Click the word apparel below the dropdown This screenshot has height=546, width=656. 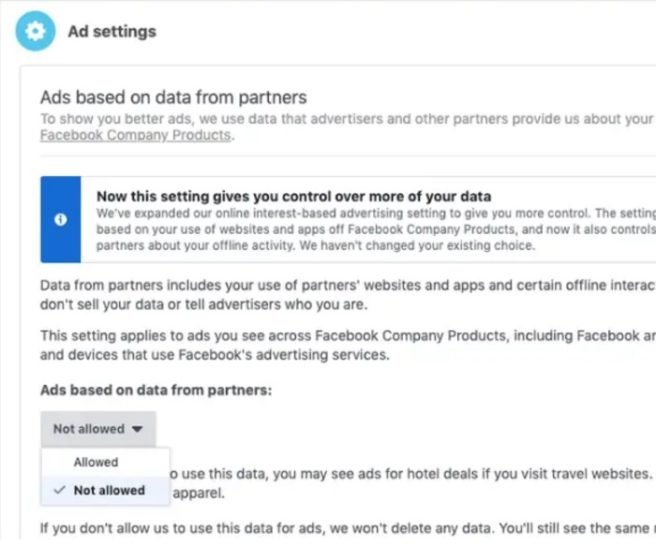click(199, 493)
